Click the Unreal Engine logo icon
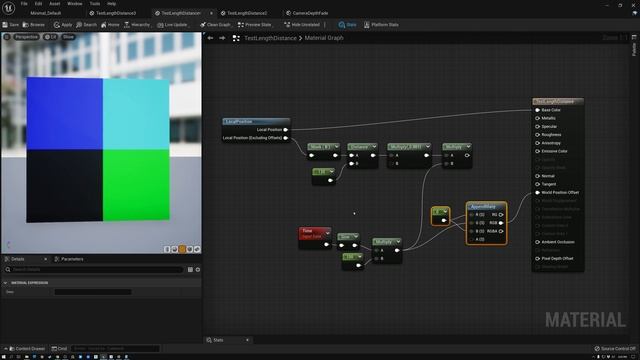 [9, 8]
